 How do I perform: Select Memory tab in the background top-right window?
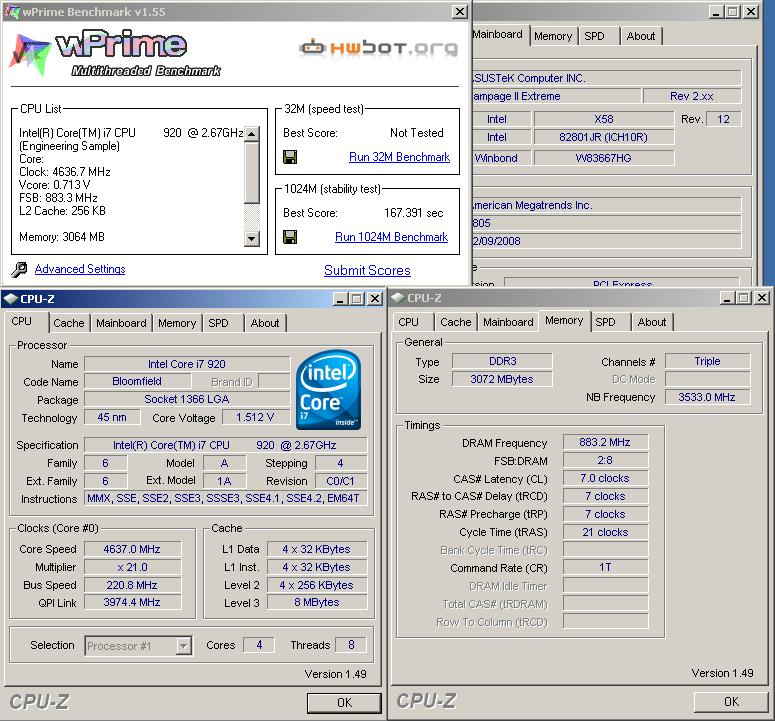(553, 36)
